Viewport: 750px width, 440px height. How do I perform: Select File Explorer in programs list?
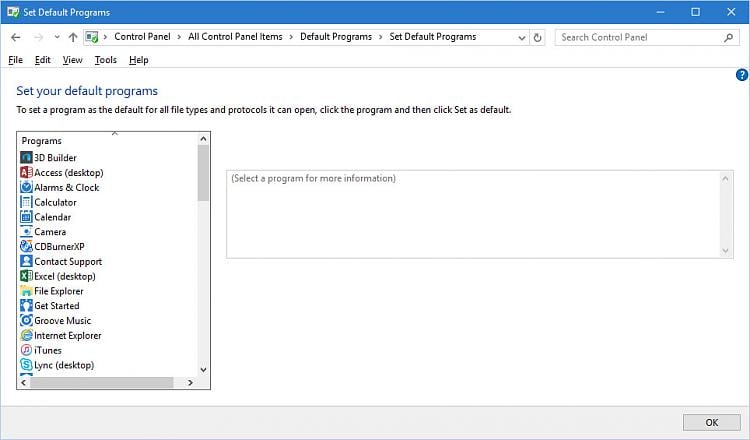(x=59, y=291)
